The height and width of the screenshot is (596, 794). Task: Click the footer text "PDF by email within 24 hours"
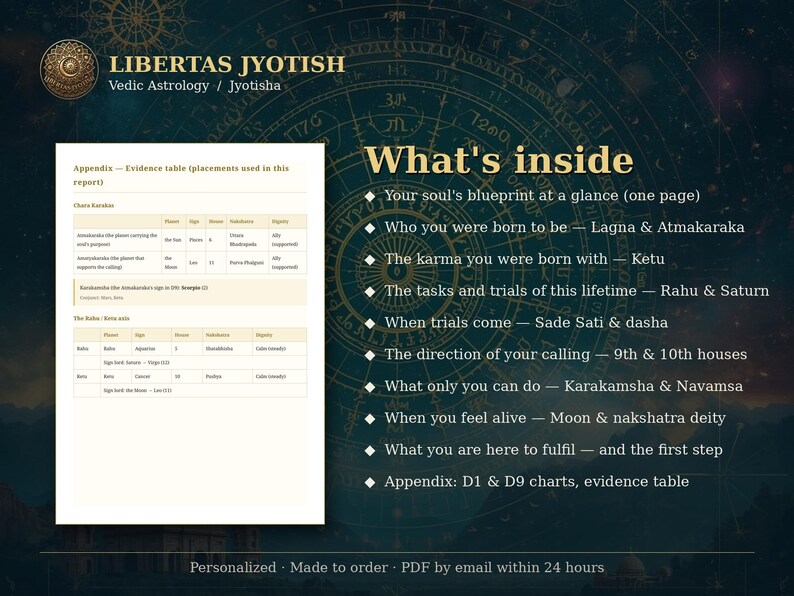click(502, 567)
